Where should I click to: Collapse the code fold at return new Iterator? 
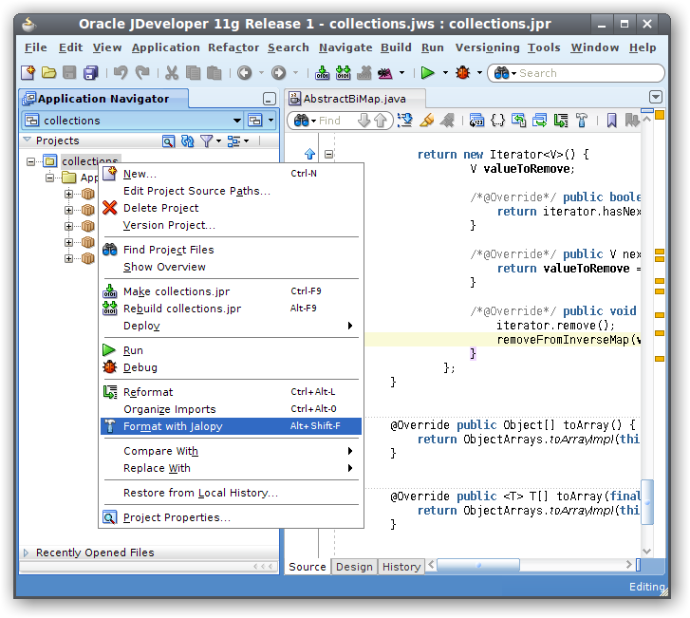point(329,154)
